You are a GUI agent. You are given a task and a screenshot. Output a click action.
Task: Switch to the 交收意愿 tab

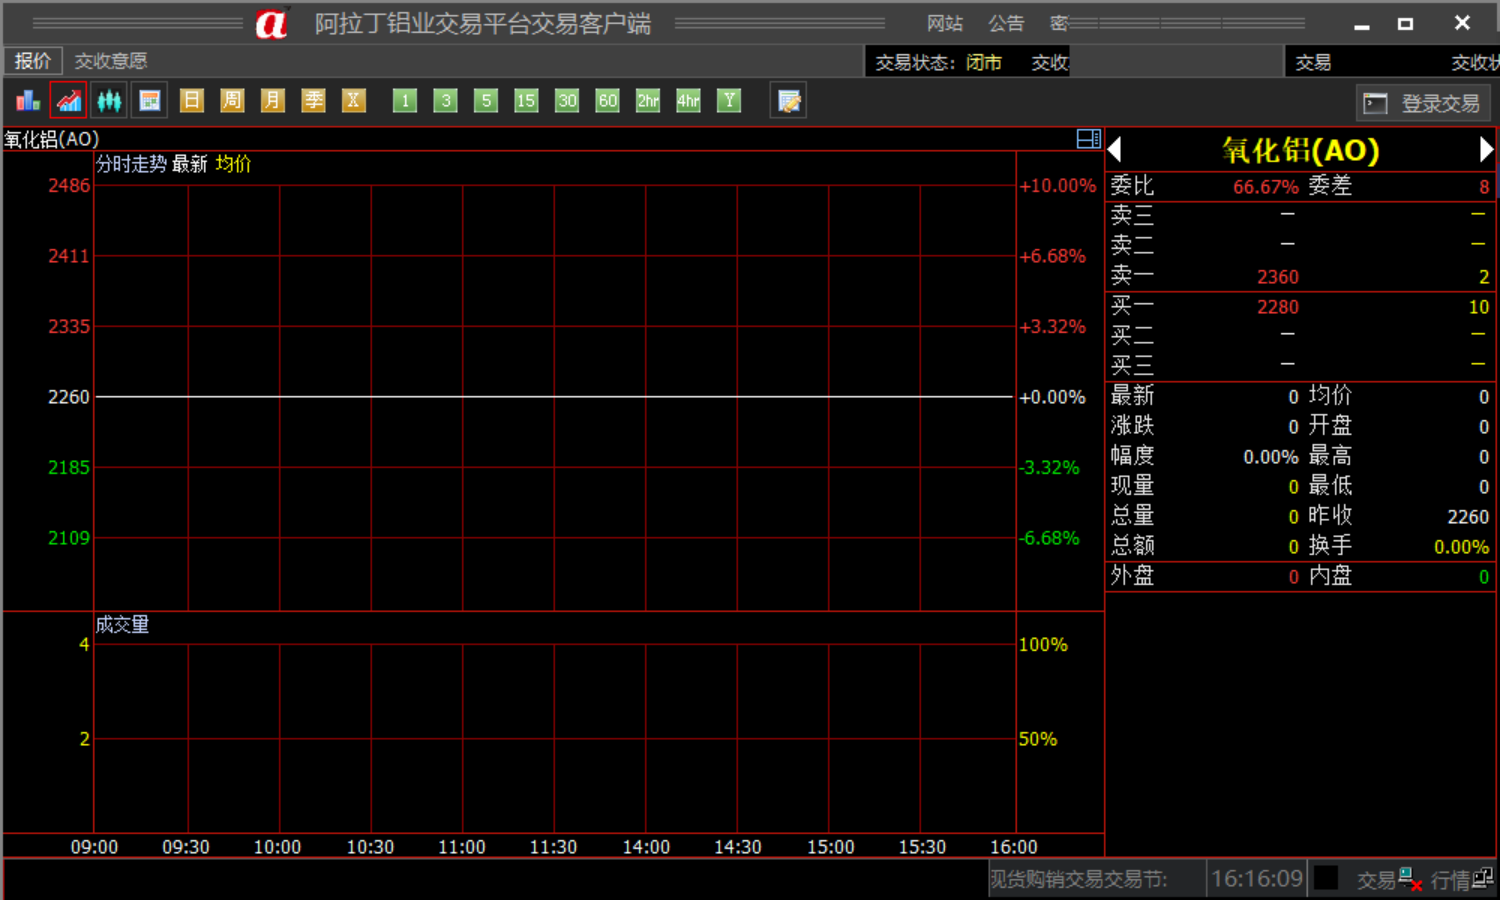pyautogui.click(x=111, y=61)
